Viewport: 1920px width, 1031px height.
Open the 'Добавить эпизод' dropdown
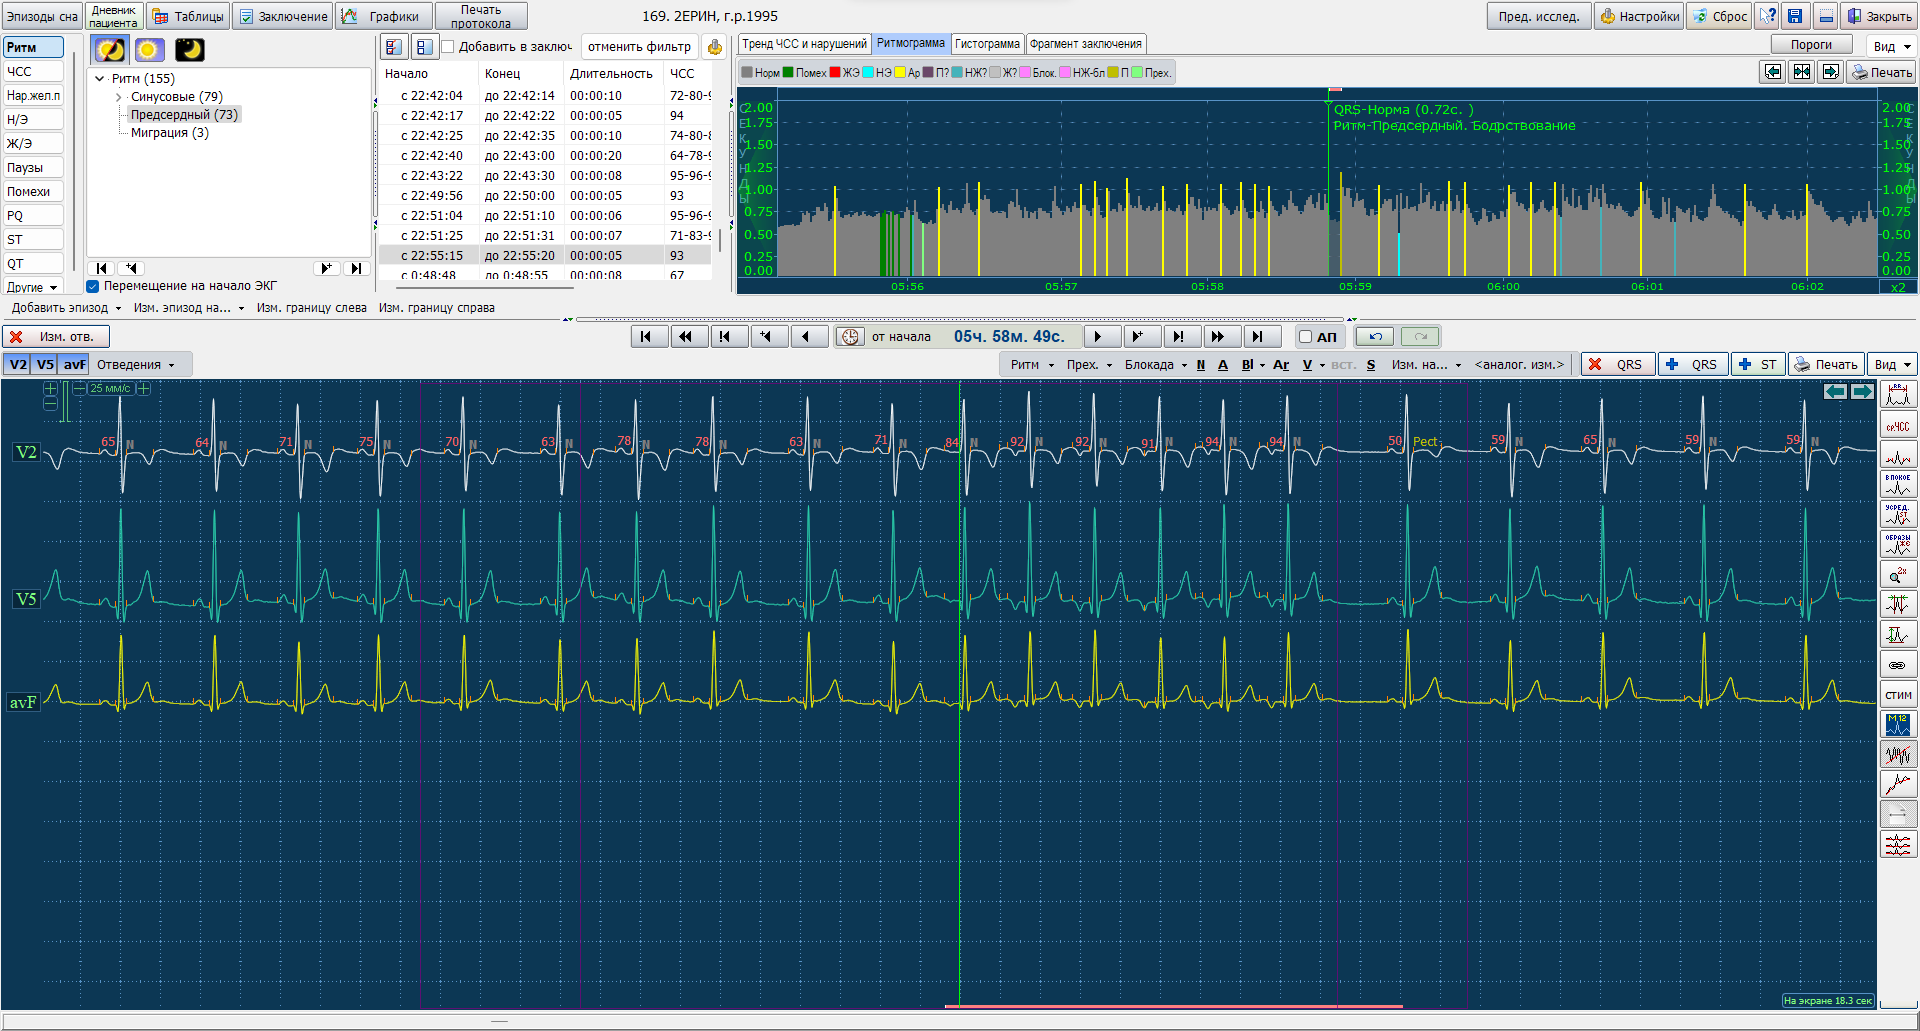66,308
